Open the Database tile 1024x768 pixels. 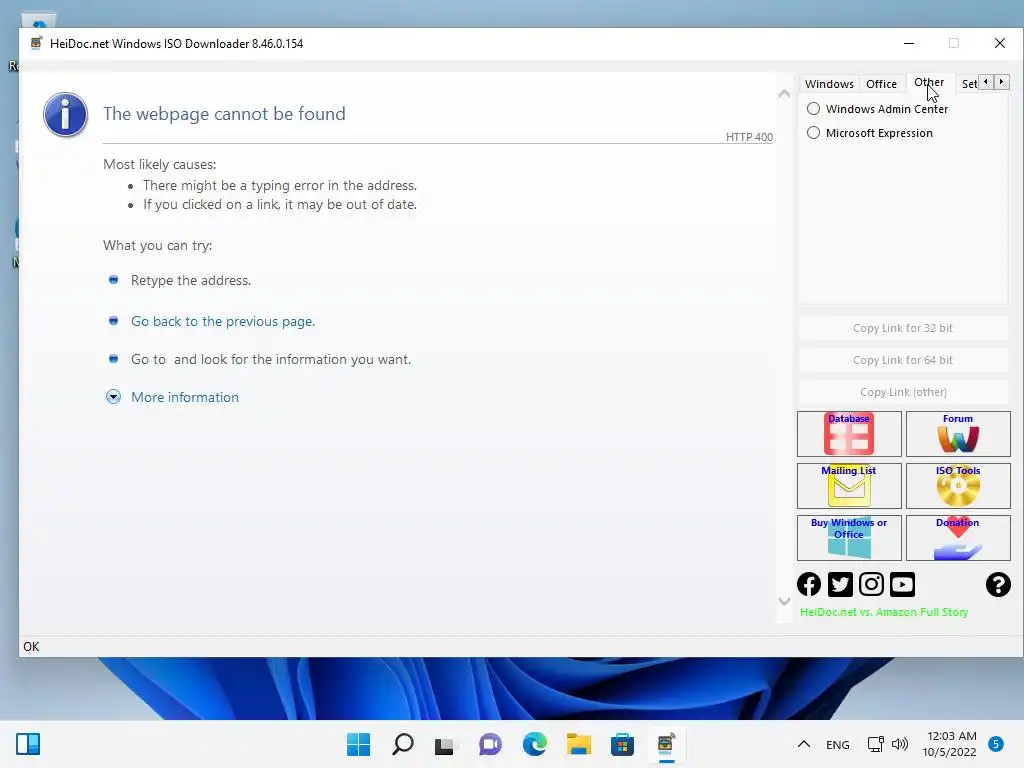pyautogui.click(x=849, y=434)
